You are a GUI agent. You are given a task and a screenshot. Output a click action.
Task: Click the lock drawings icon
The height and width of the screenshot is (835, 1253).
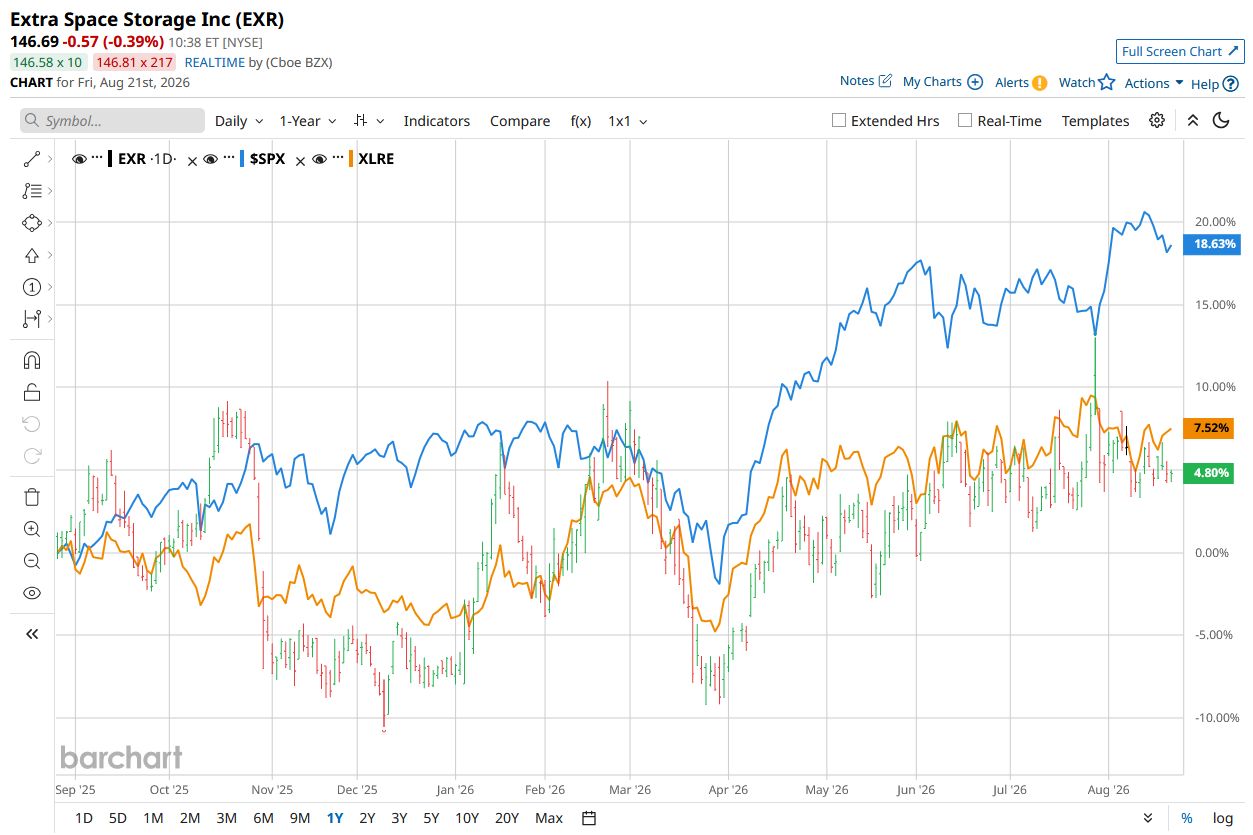(x=31, y=392)
